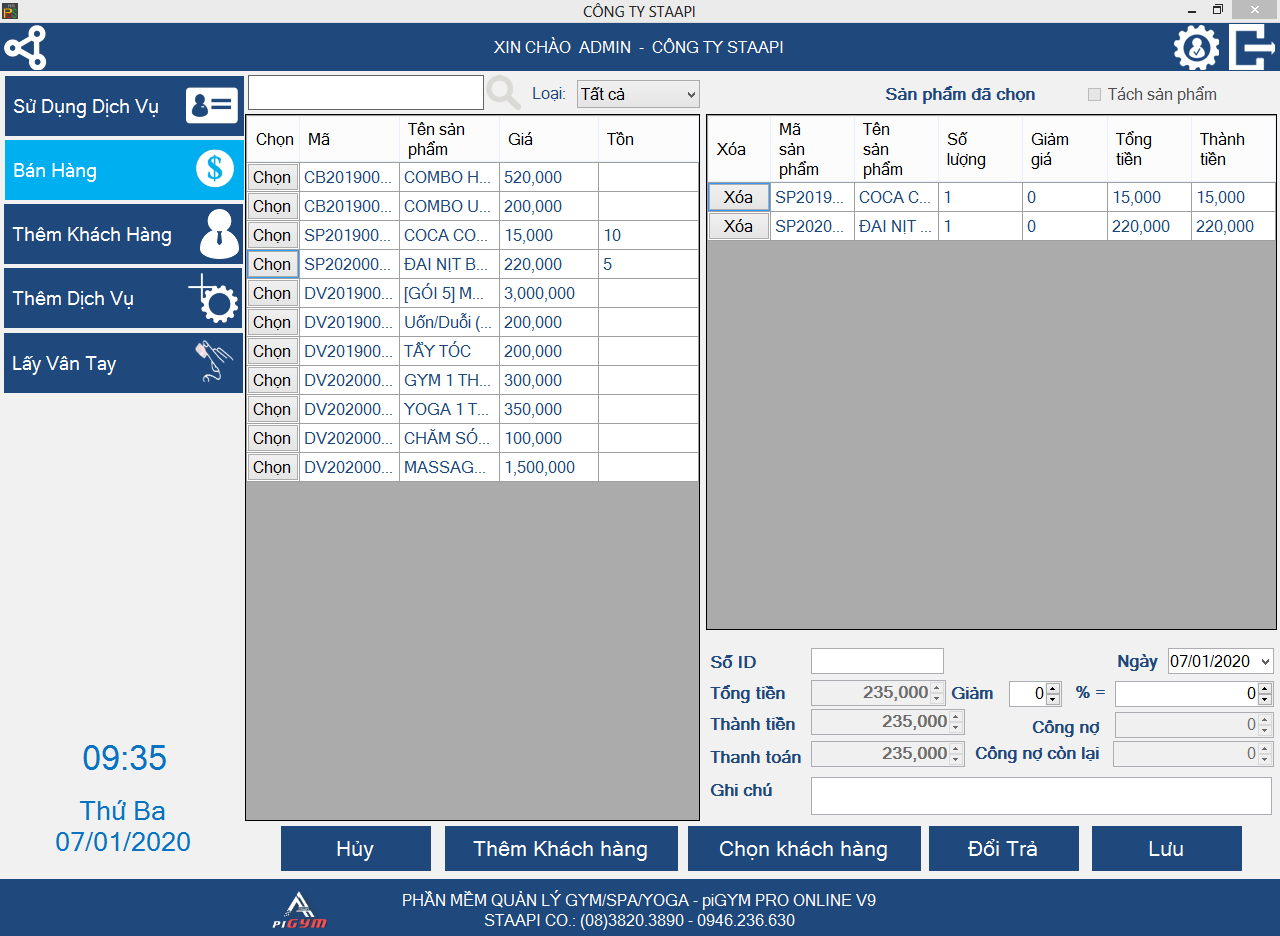Image resolution: width=1280 pixels, height=936 pixels.
Task: Click the person icon for Thêm Khách Hàng
Action: [x=219, y=235]
